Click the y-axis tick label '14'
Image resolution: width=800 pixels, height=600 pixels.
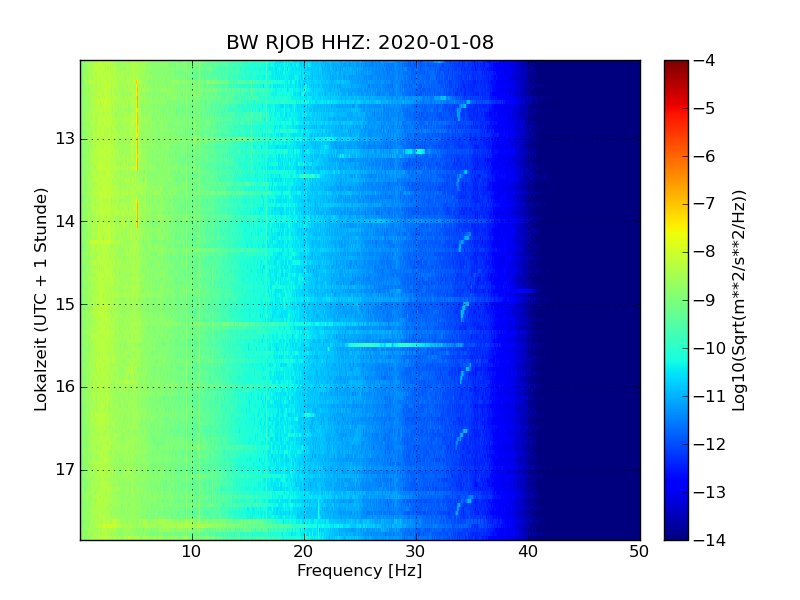65,221
